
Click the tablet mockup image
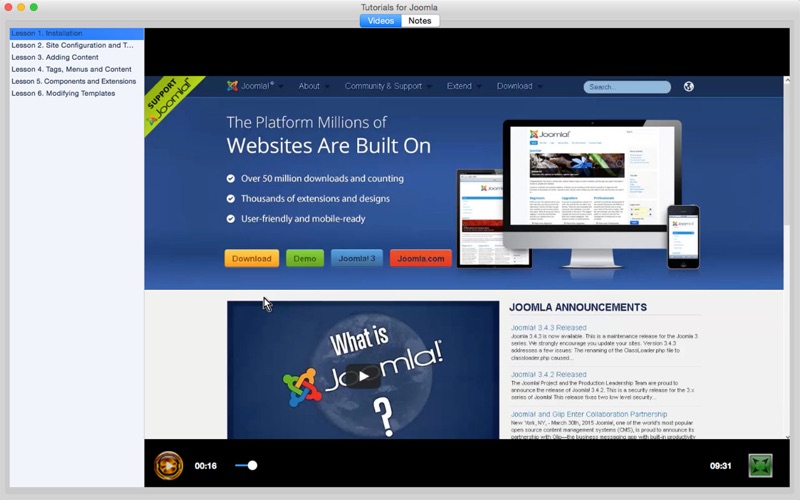pos(480,218)
